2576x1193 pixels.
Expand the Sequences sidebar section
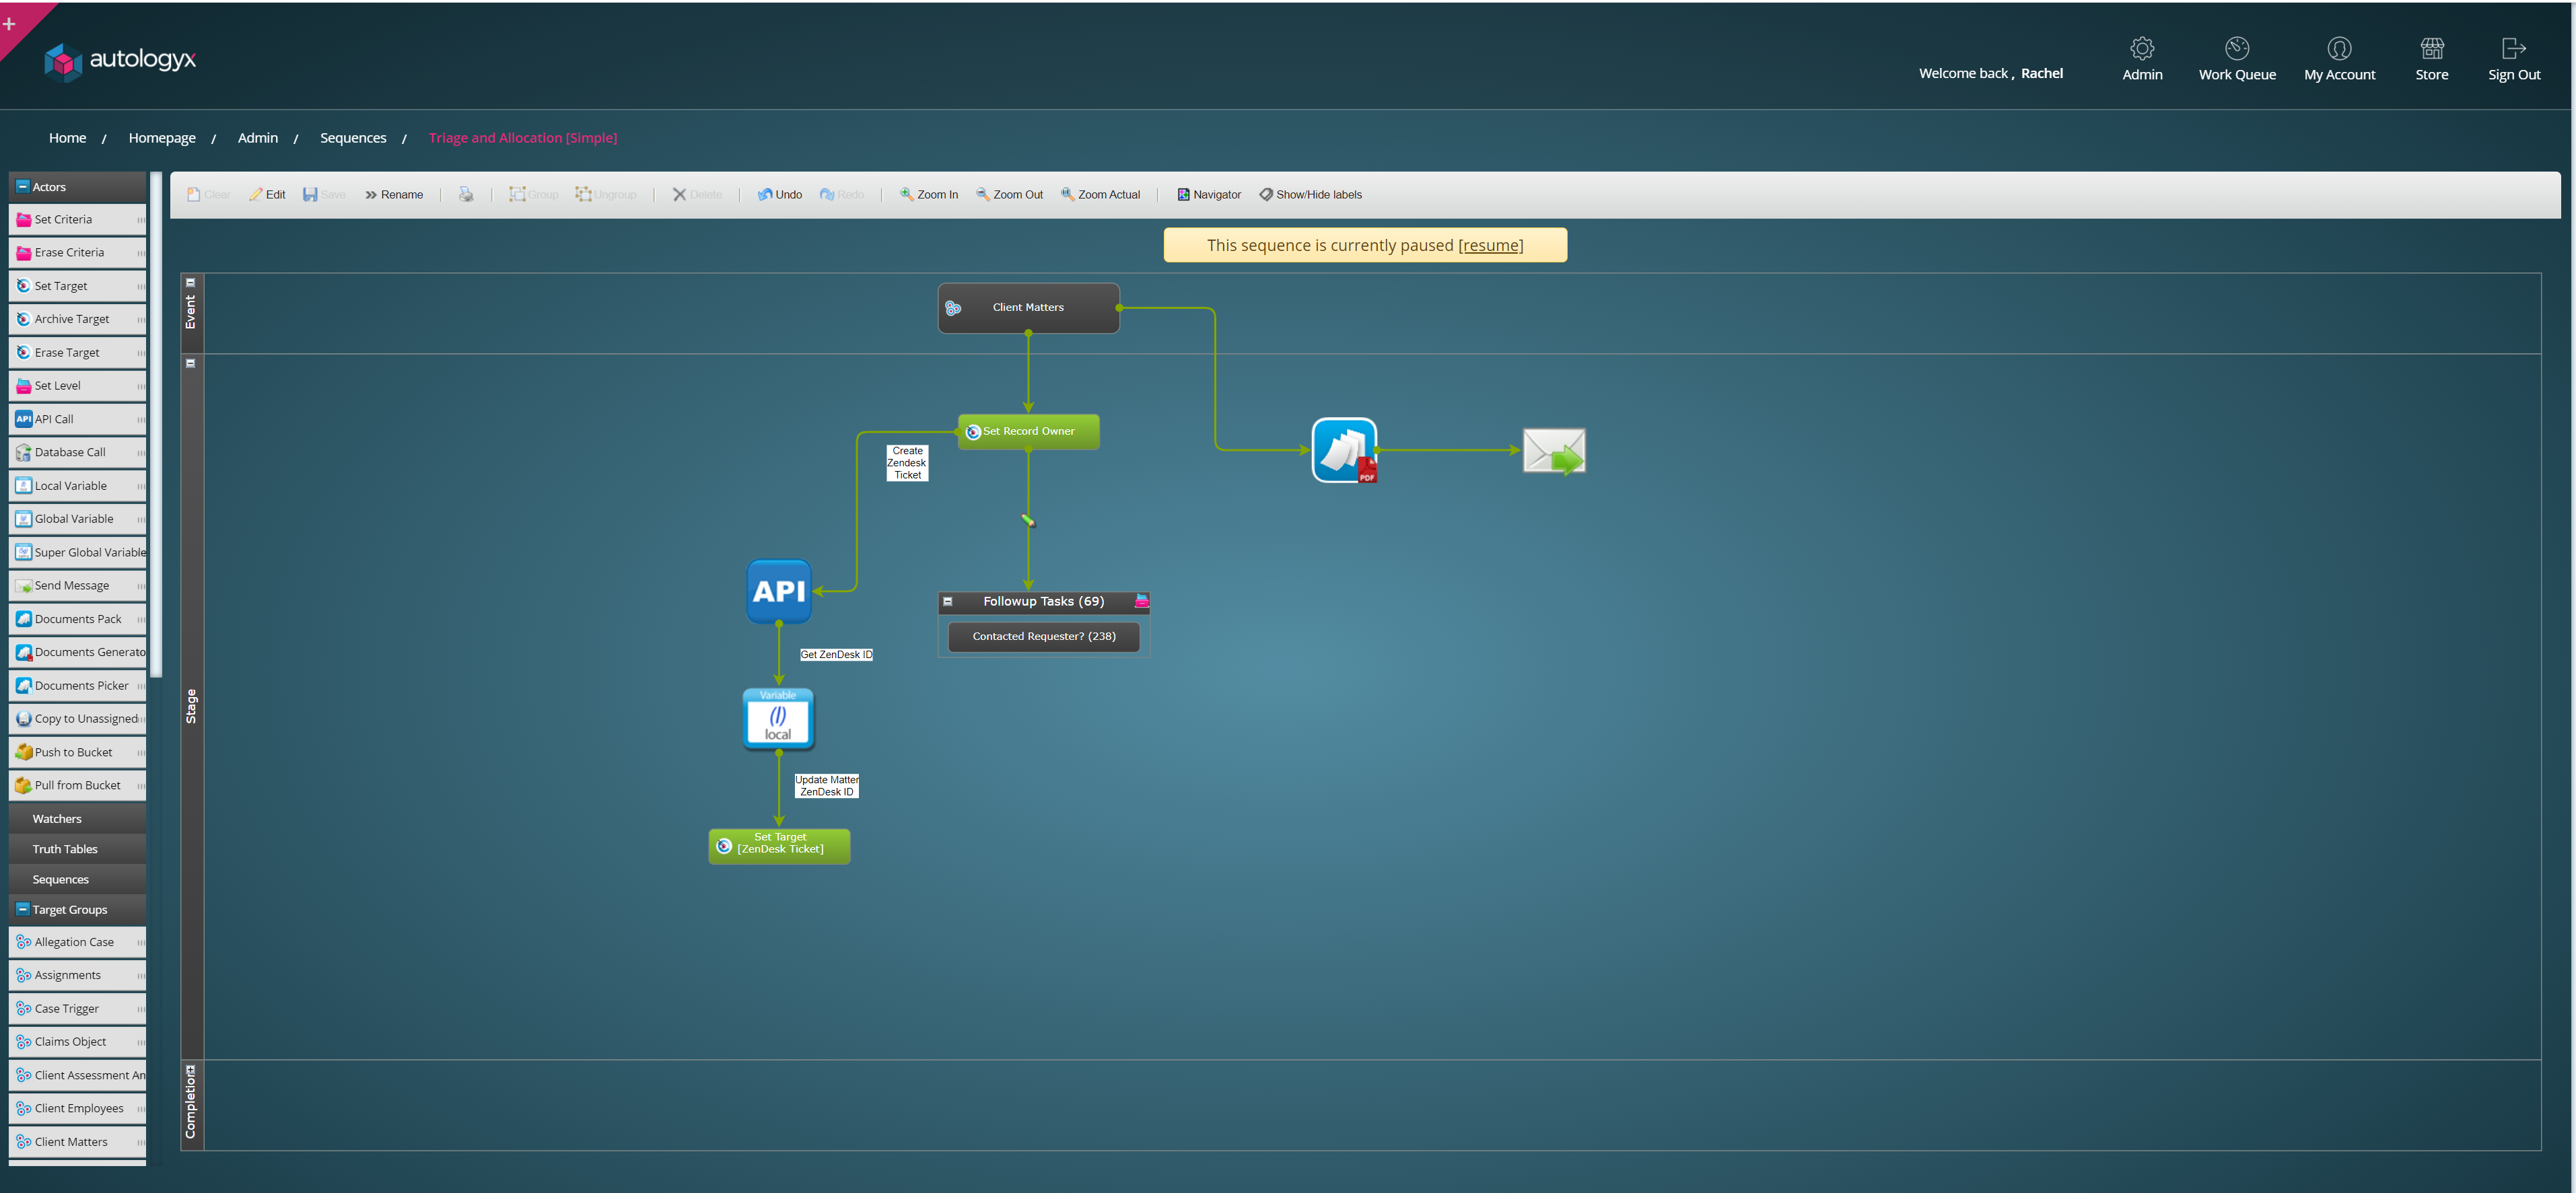pos(77,880)
